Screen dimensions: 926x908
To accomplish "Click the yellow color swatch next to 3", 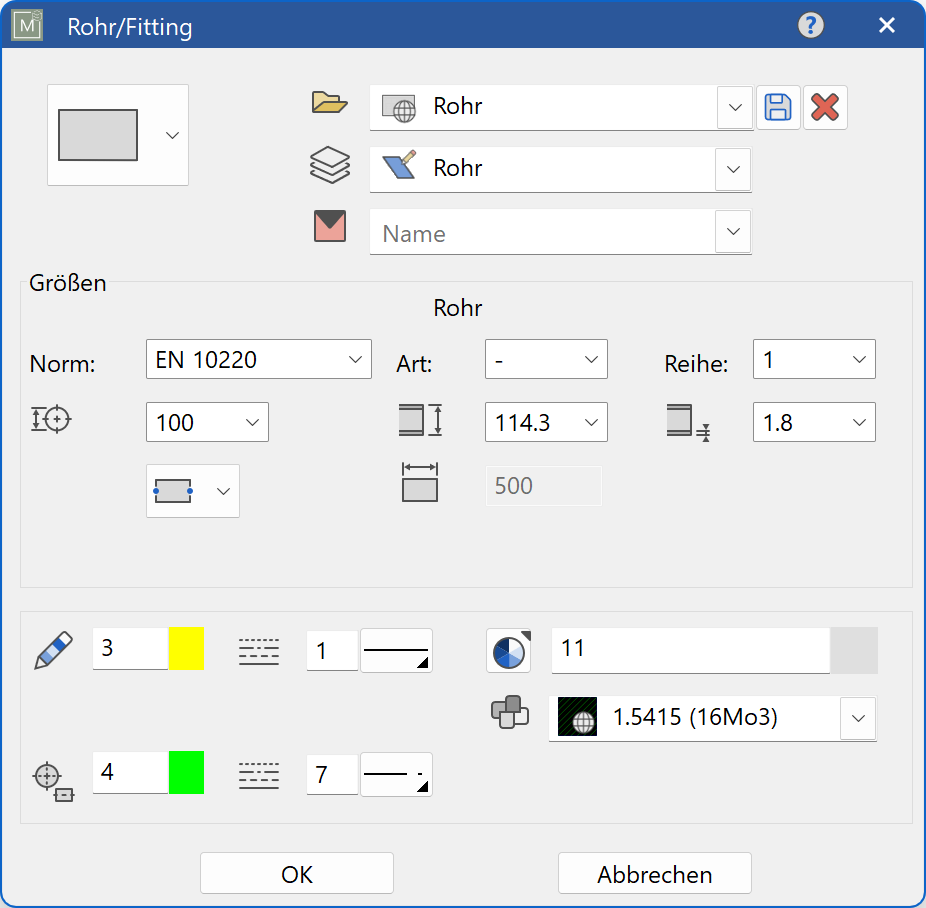I will (186, 648).
